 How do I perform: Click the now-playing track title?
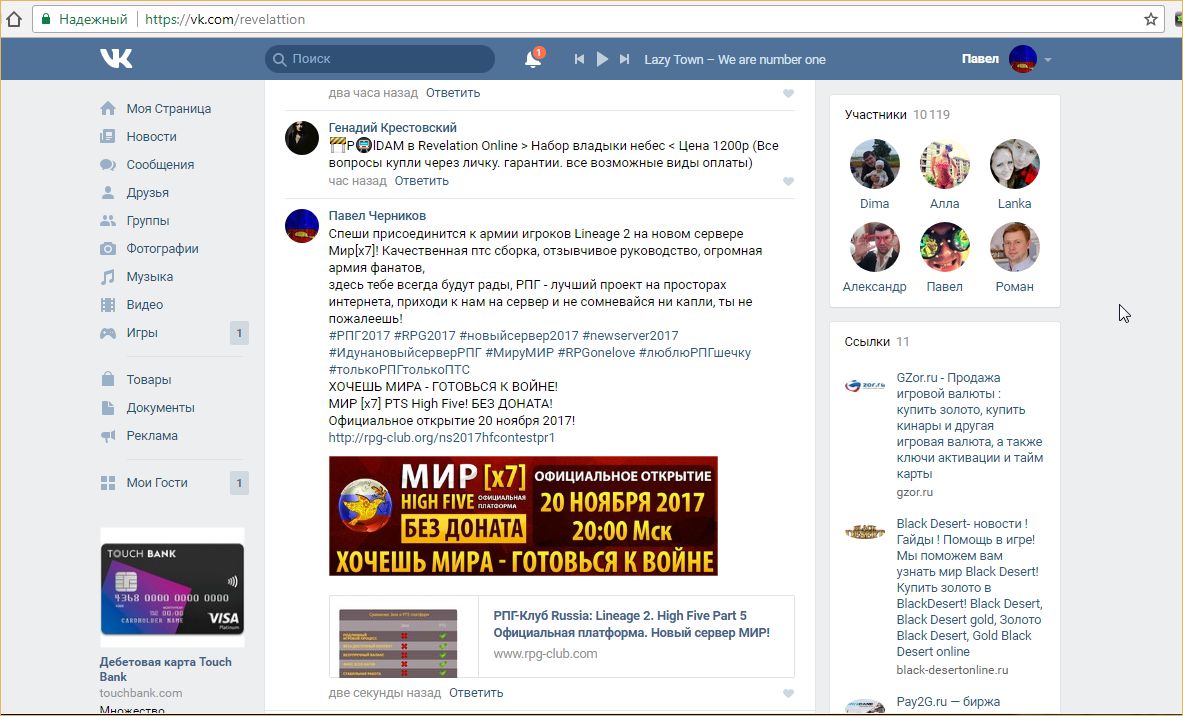pos(735,60)
